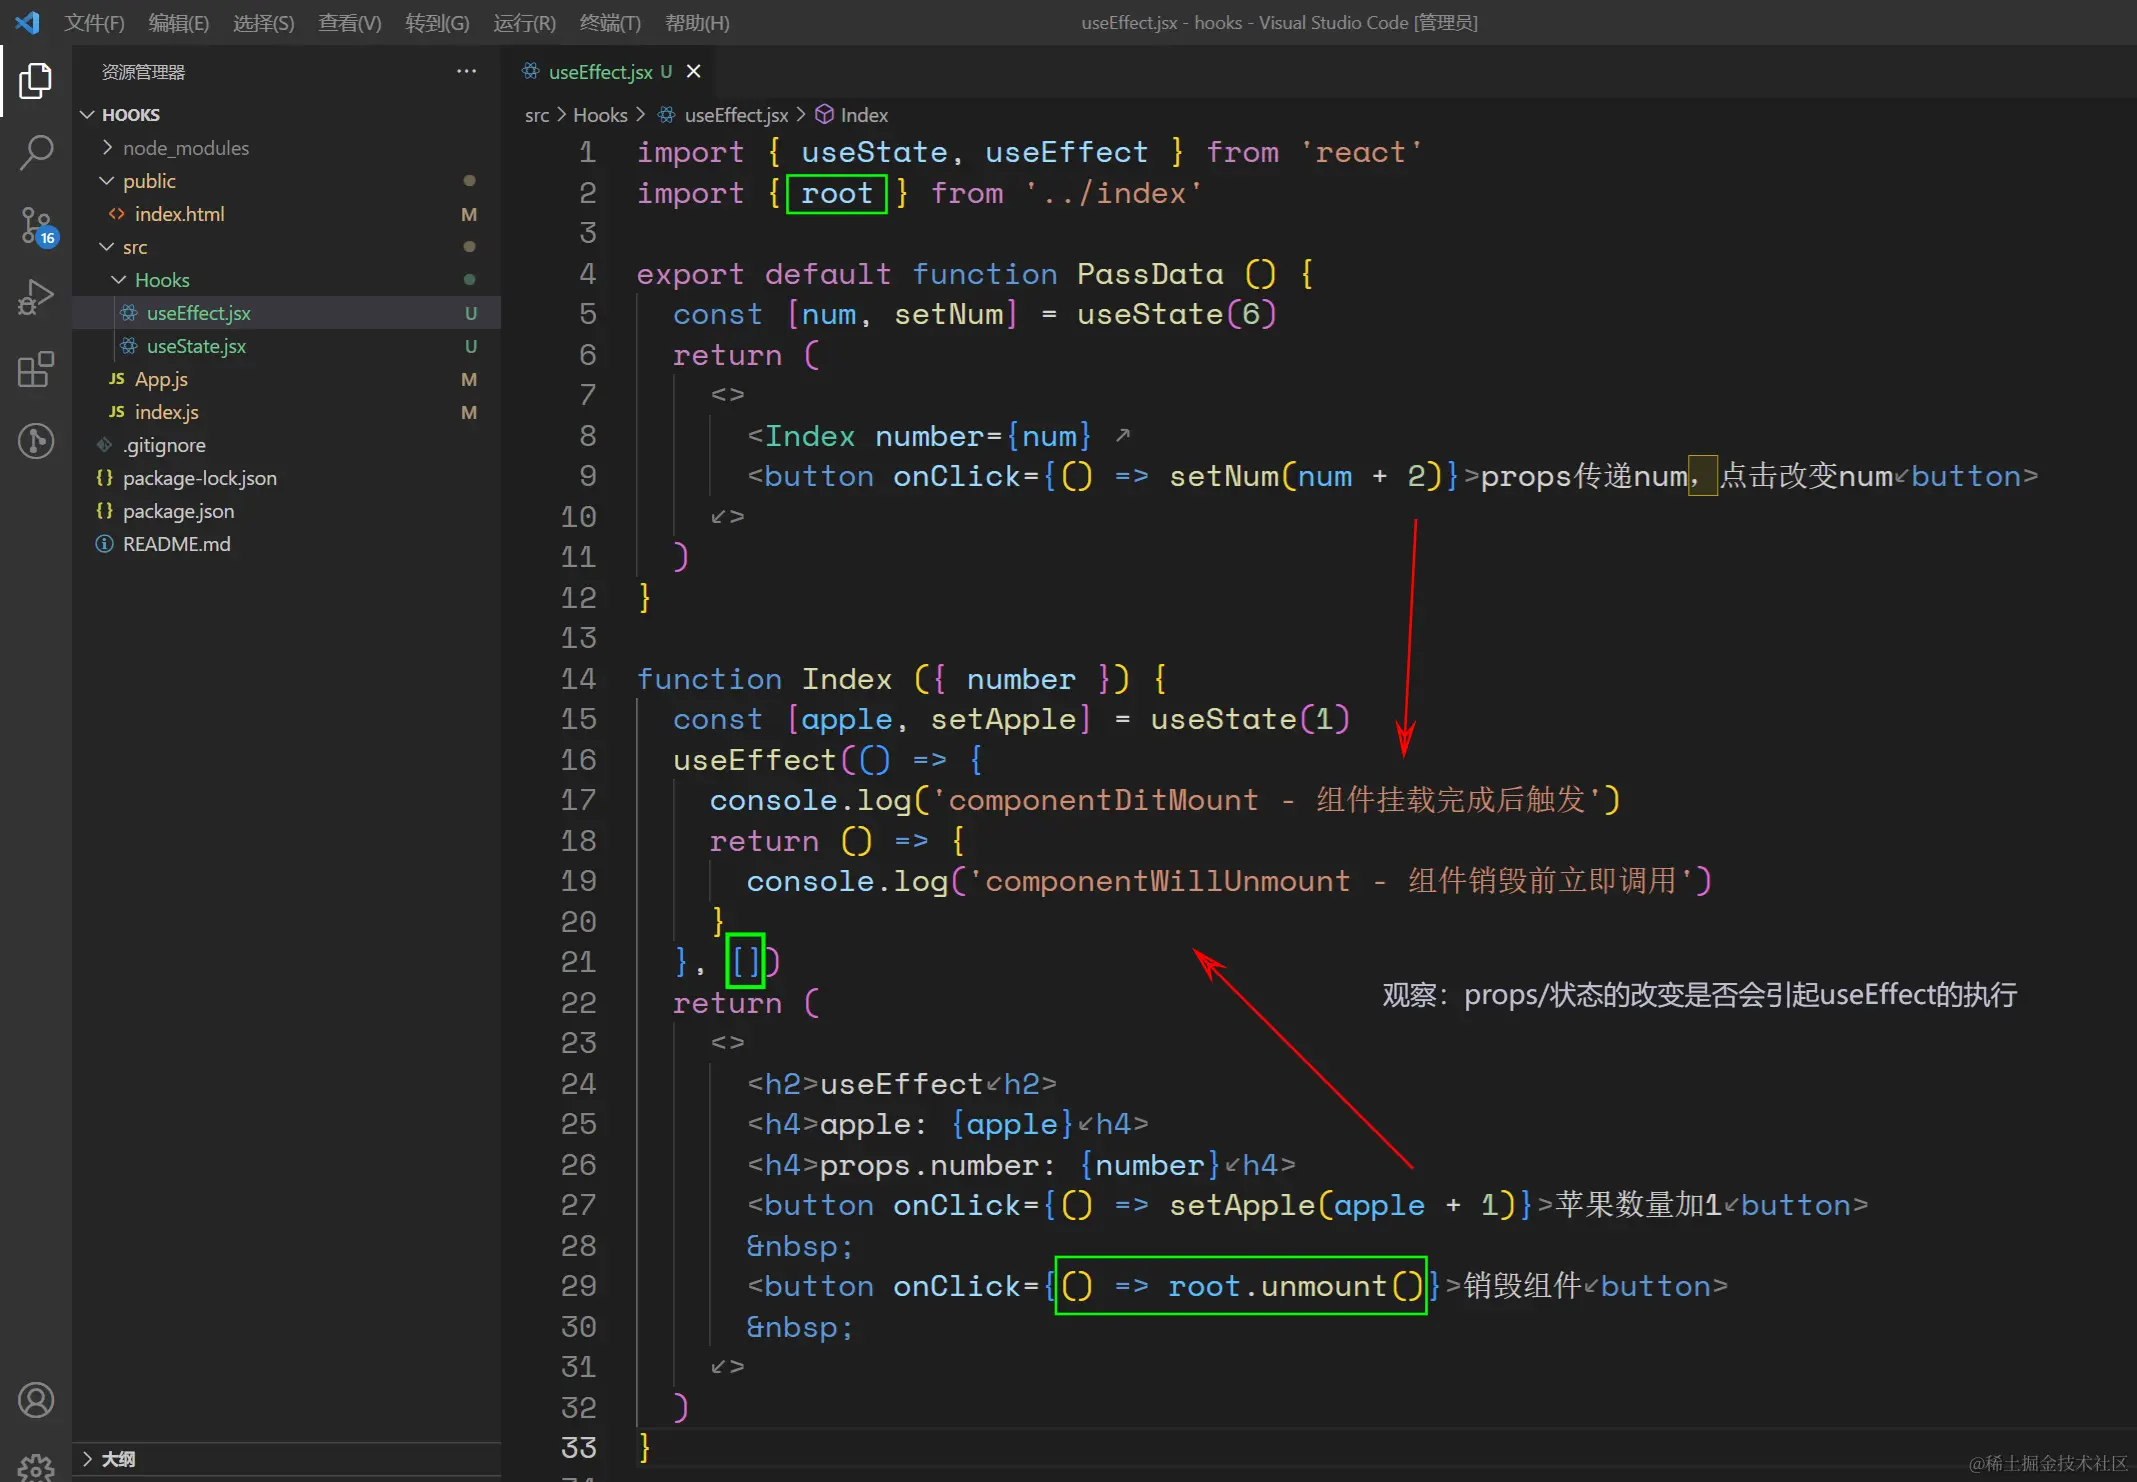Viewport: 2137px width, 1482px height.
Task: Open useState.jsx in the file tree
Action: [x=196, y=346]
